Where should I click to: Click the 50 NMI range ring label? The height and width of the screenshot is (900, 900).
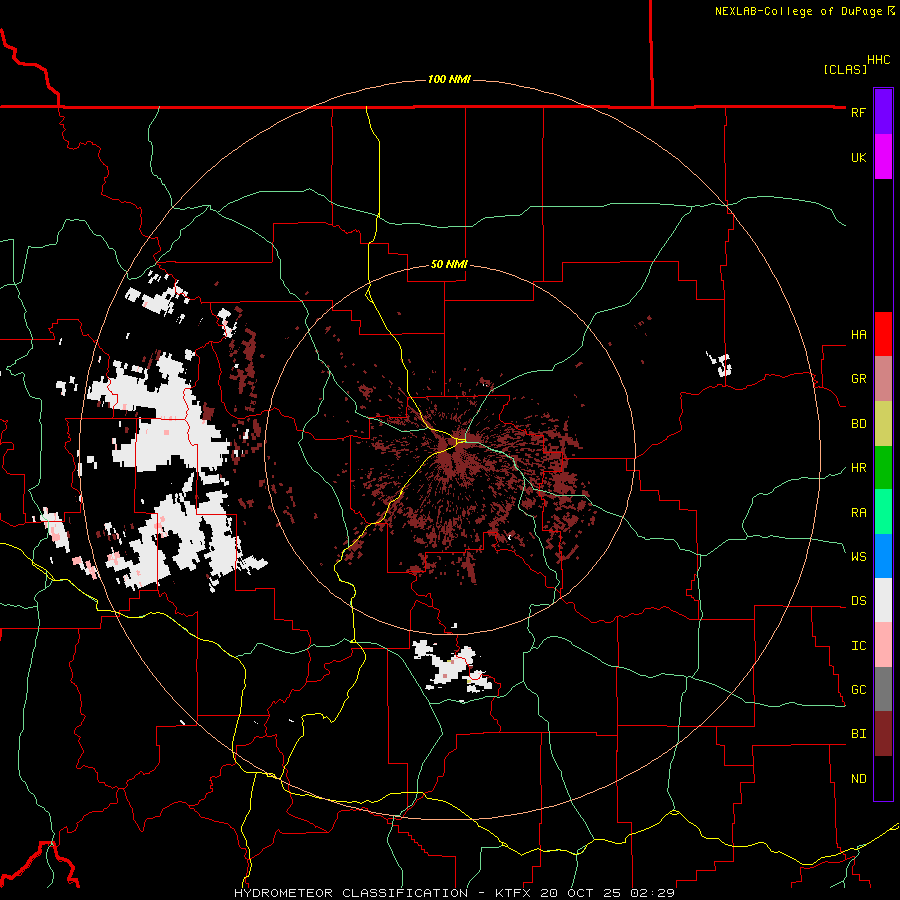[449, 265]
